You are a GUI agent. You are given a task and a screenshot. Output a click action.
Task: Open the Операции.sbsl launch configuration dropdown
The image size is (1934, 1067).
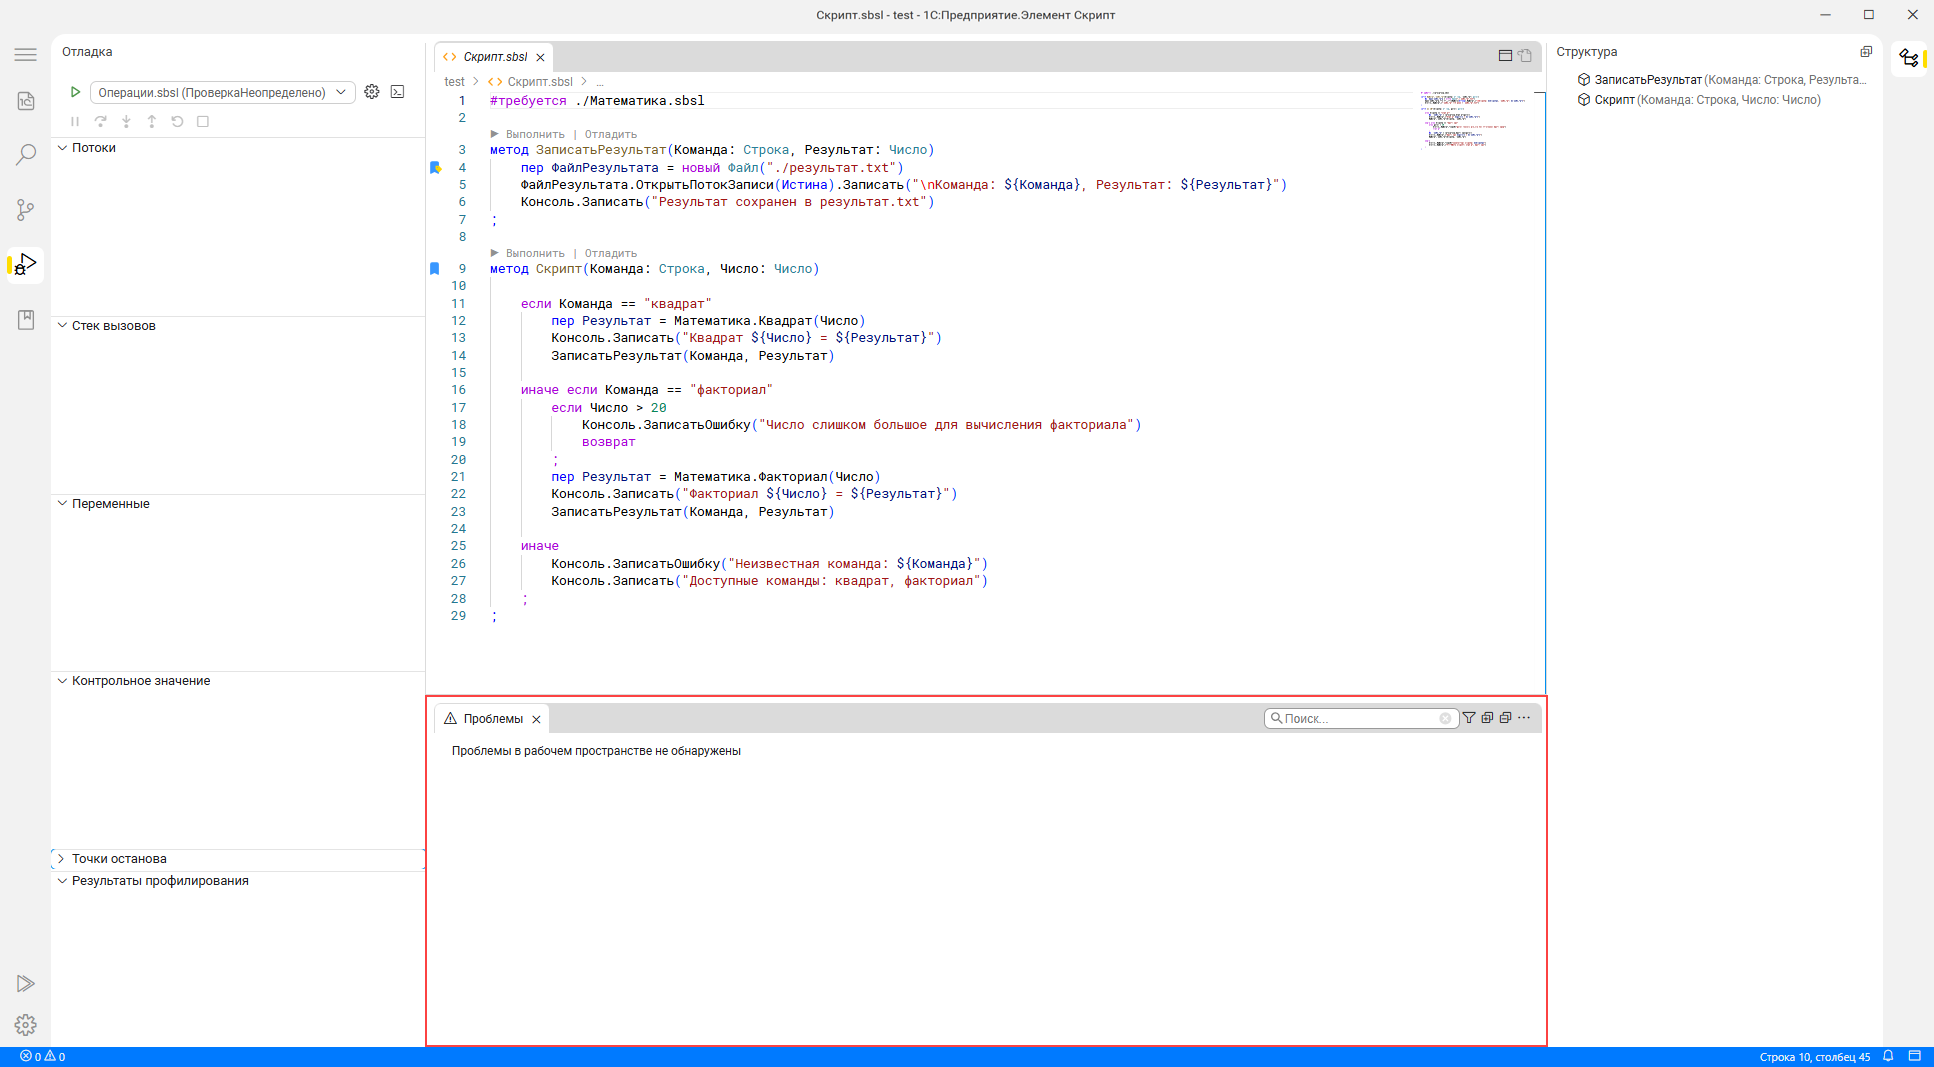pyautogui.click(x=222, y=93)
